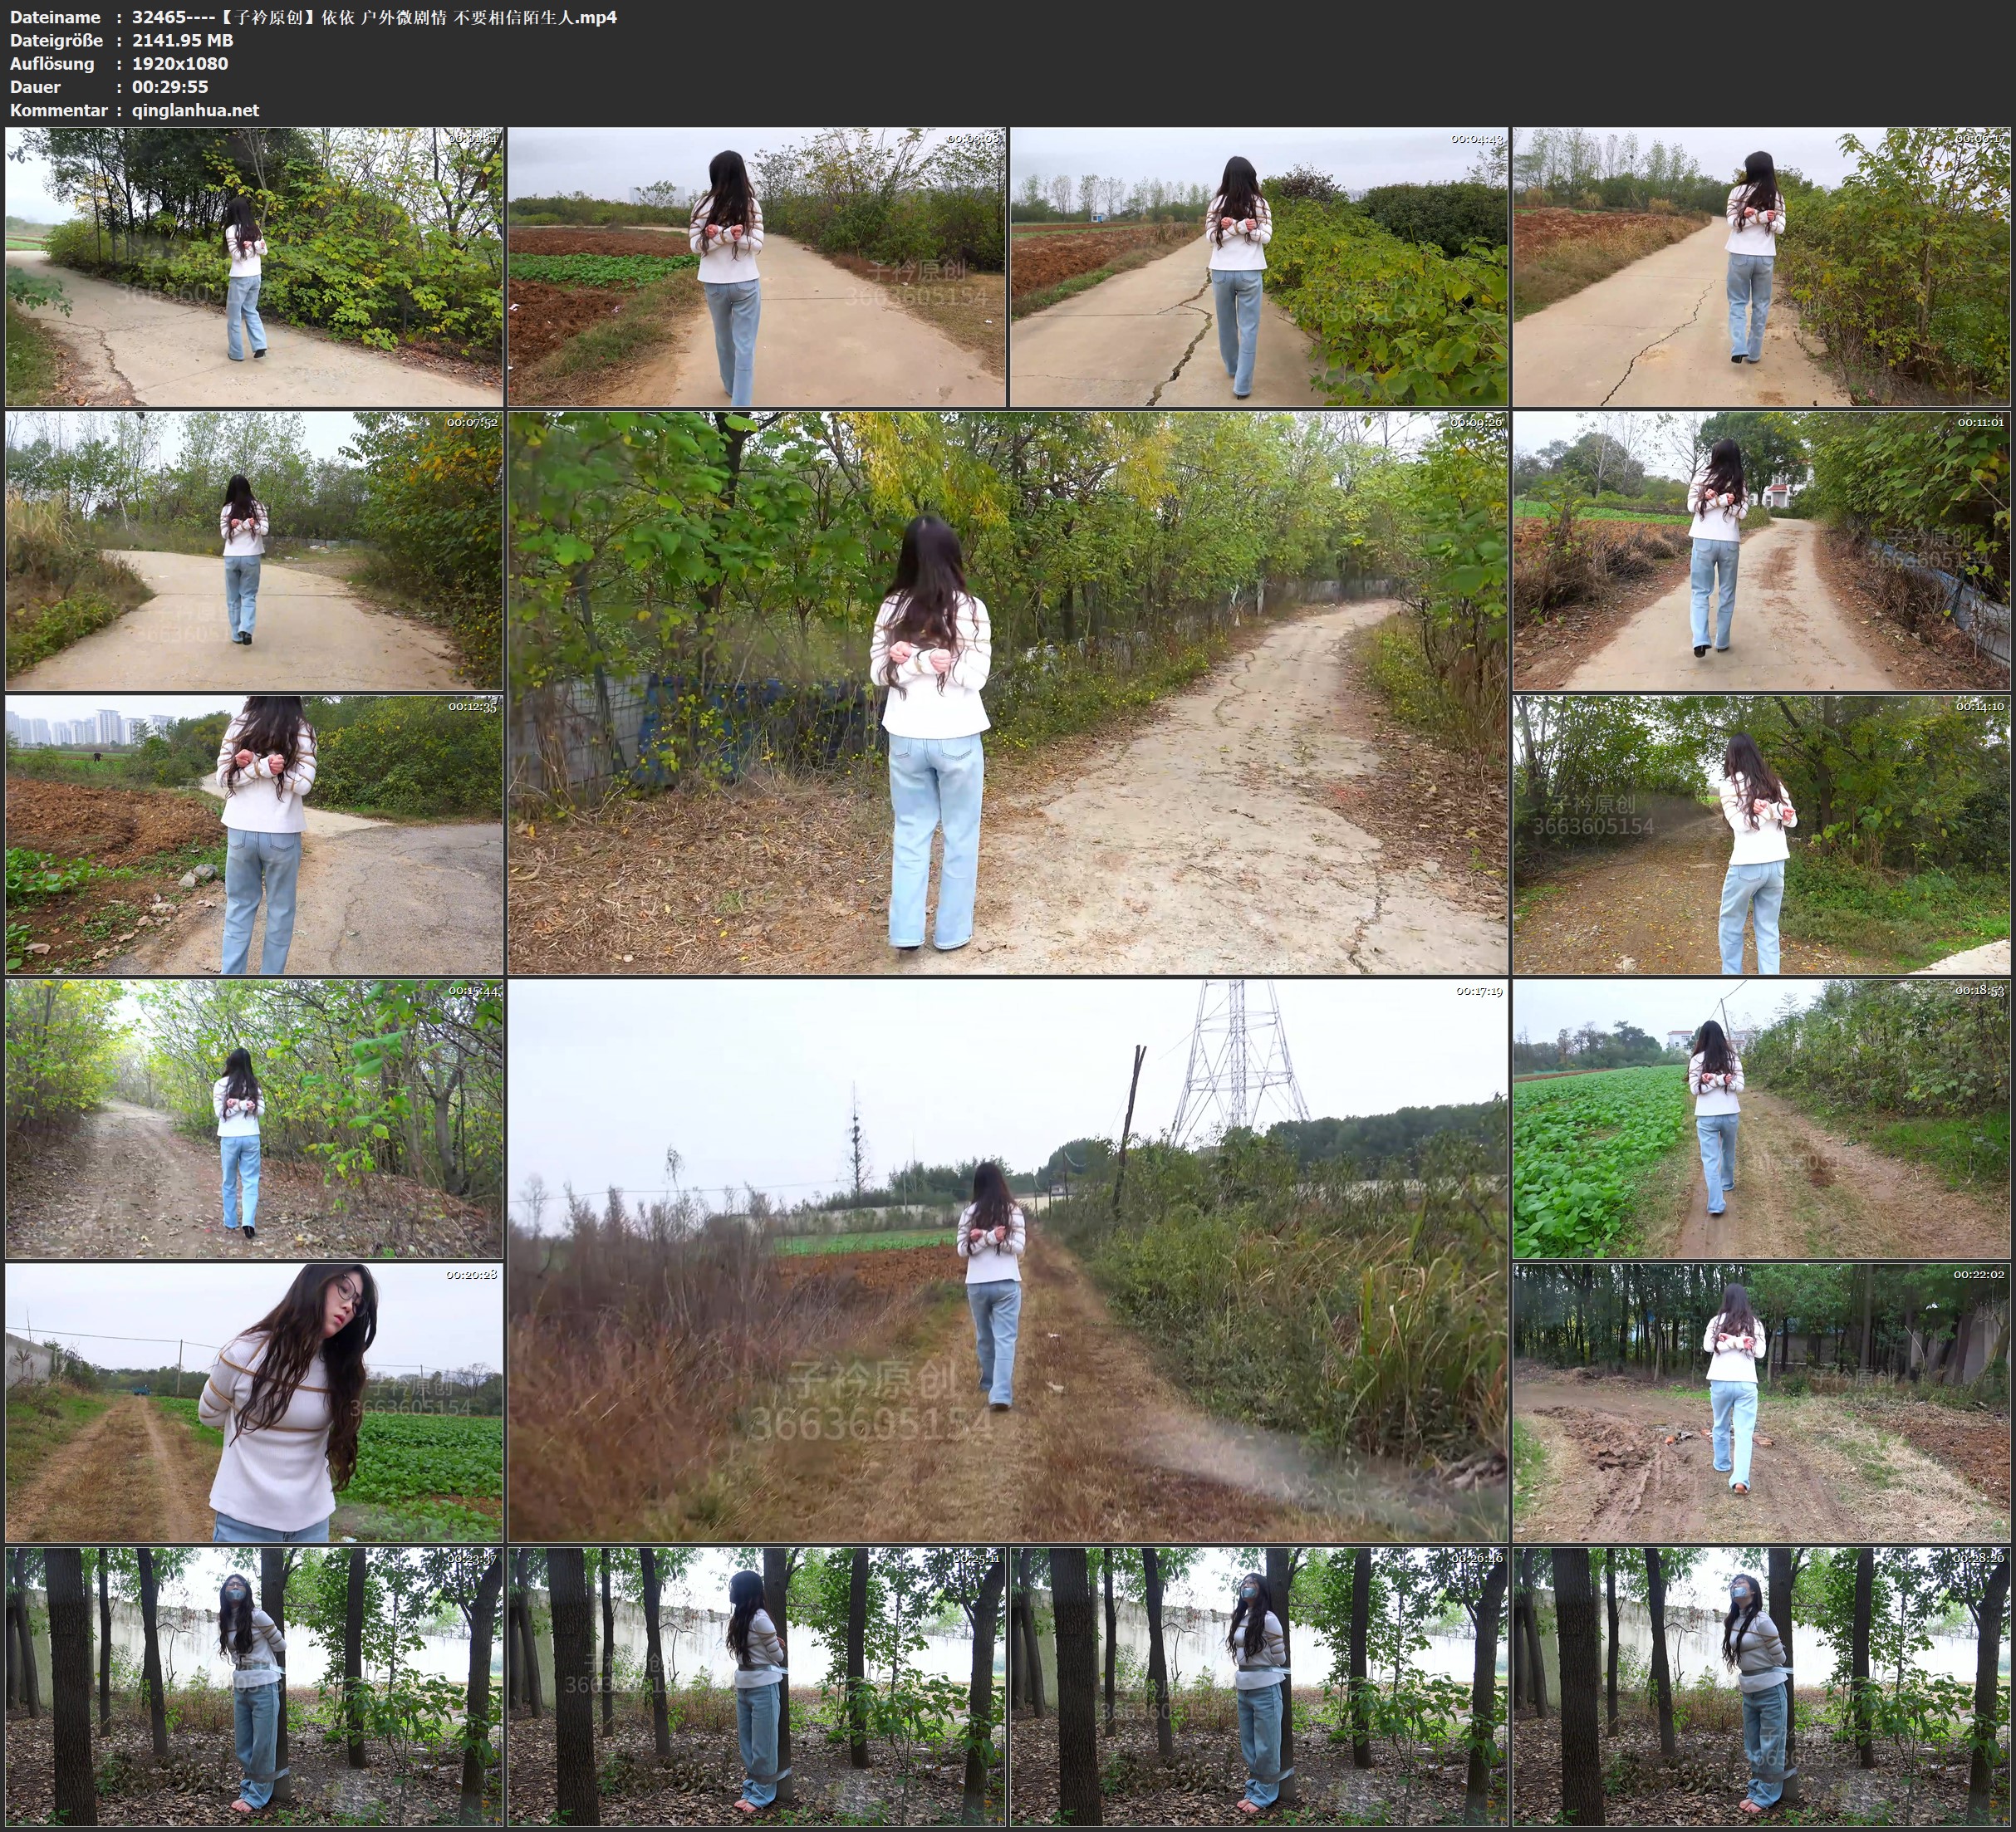The width and height of the screenshot is (2016, 1832).
Task: Click the frame marked 00:14:10
Action: [1762, 835]
